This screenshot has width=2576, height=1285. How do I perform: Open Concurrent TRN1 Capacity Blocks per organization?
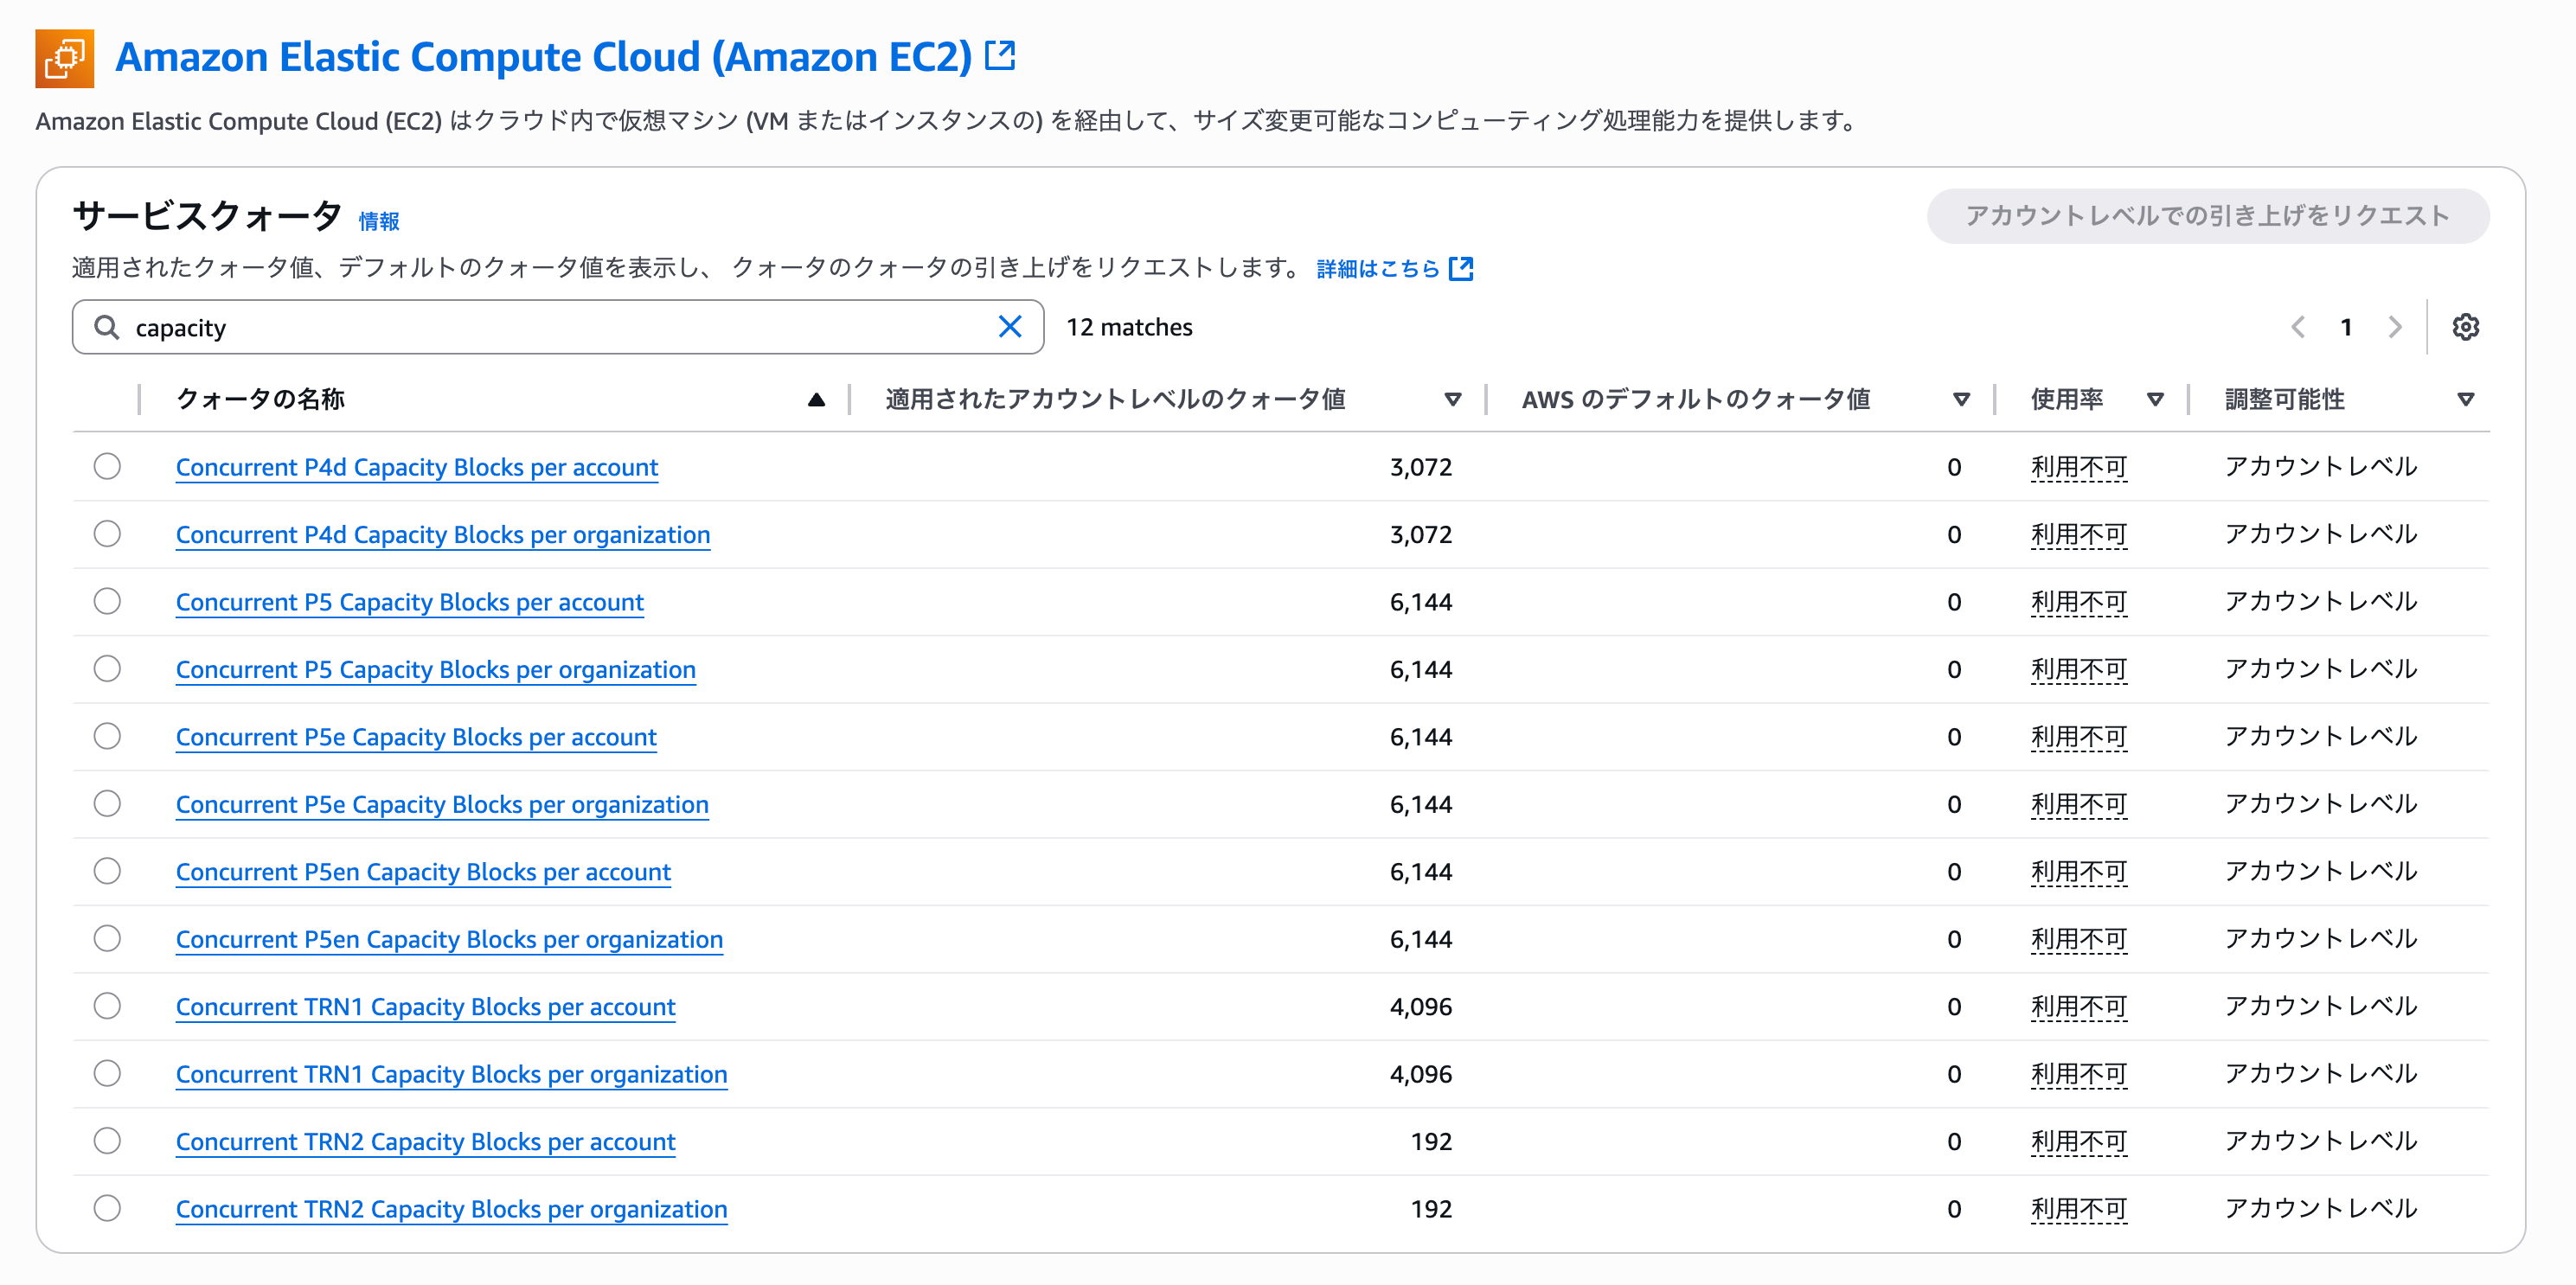452,1074
